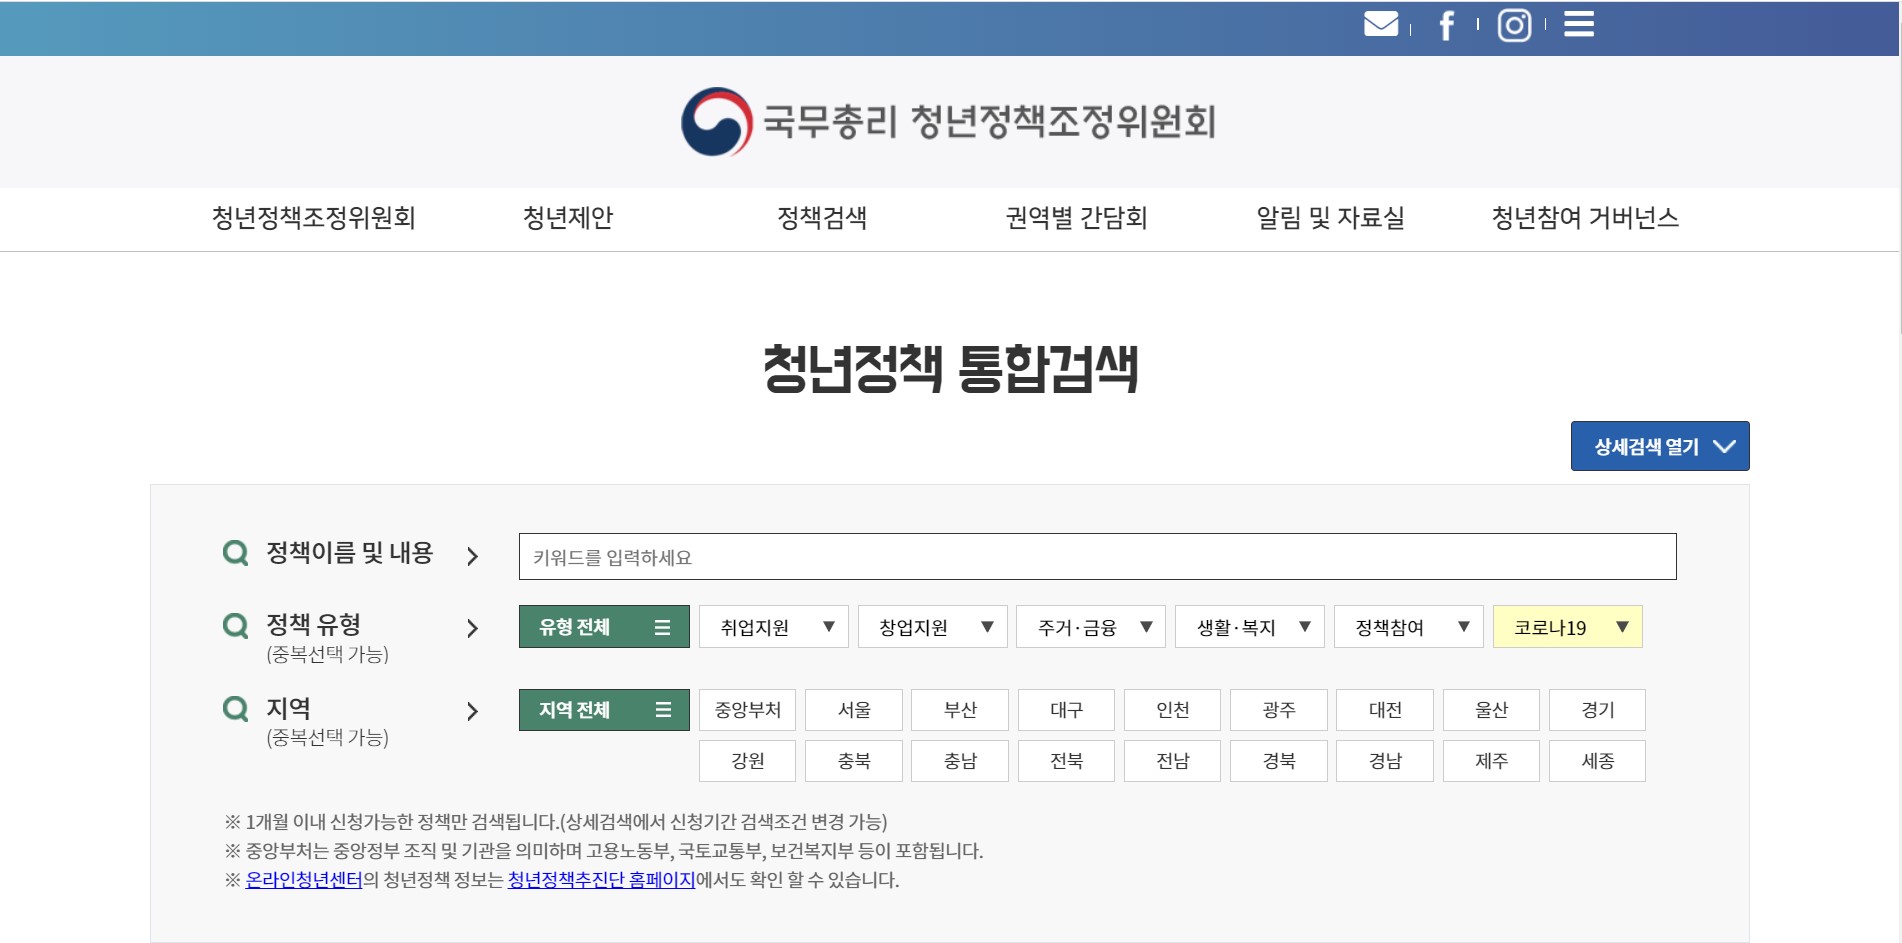
Task: Click magnifier icon beside 정책이름 및 내용
Action: click(235, 553)
